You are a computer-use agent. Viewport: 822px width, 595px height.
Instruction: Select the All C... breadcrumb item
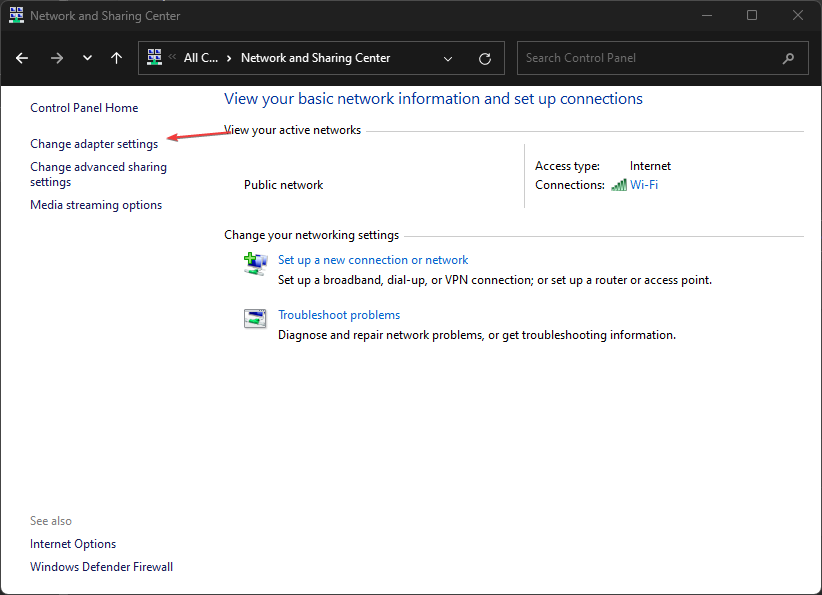point(200,58)
